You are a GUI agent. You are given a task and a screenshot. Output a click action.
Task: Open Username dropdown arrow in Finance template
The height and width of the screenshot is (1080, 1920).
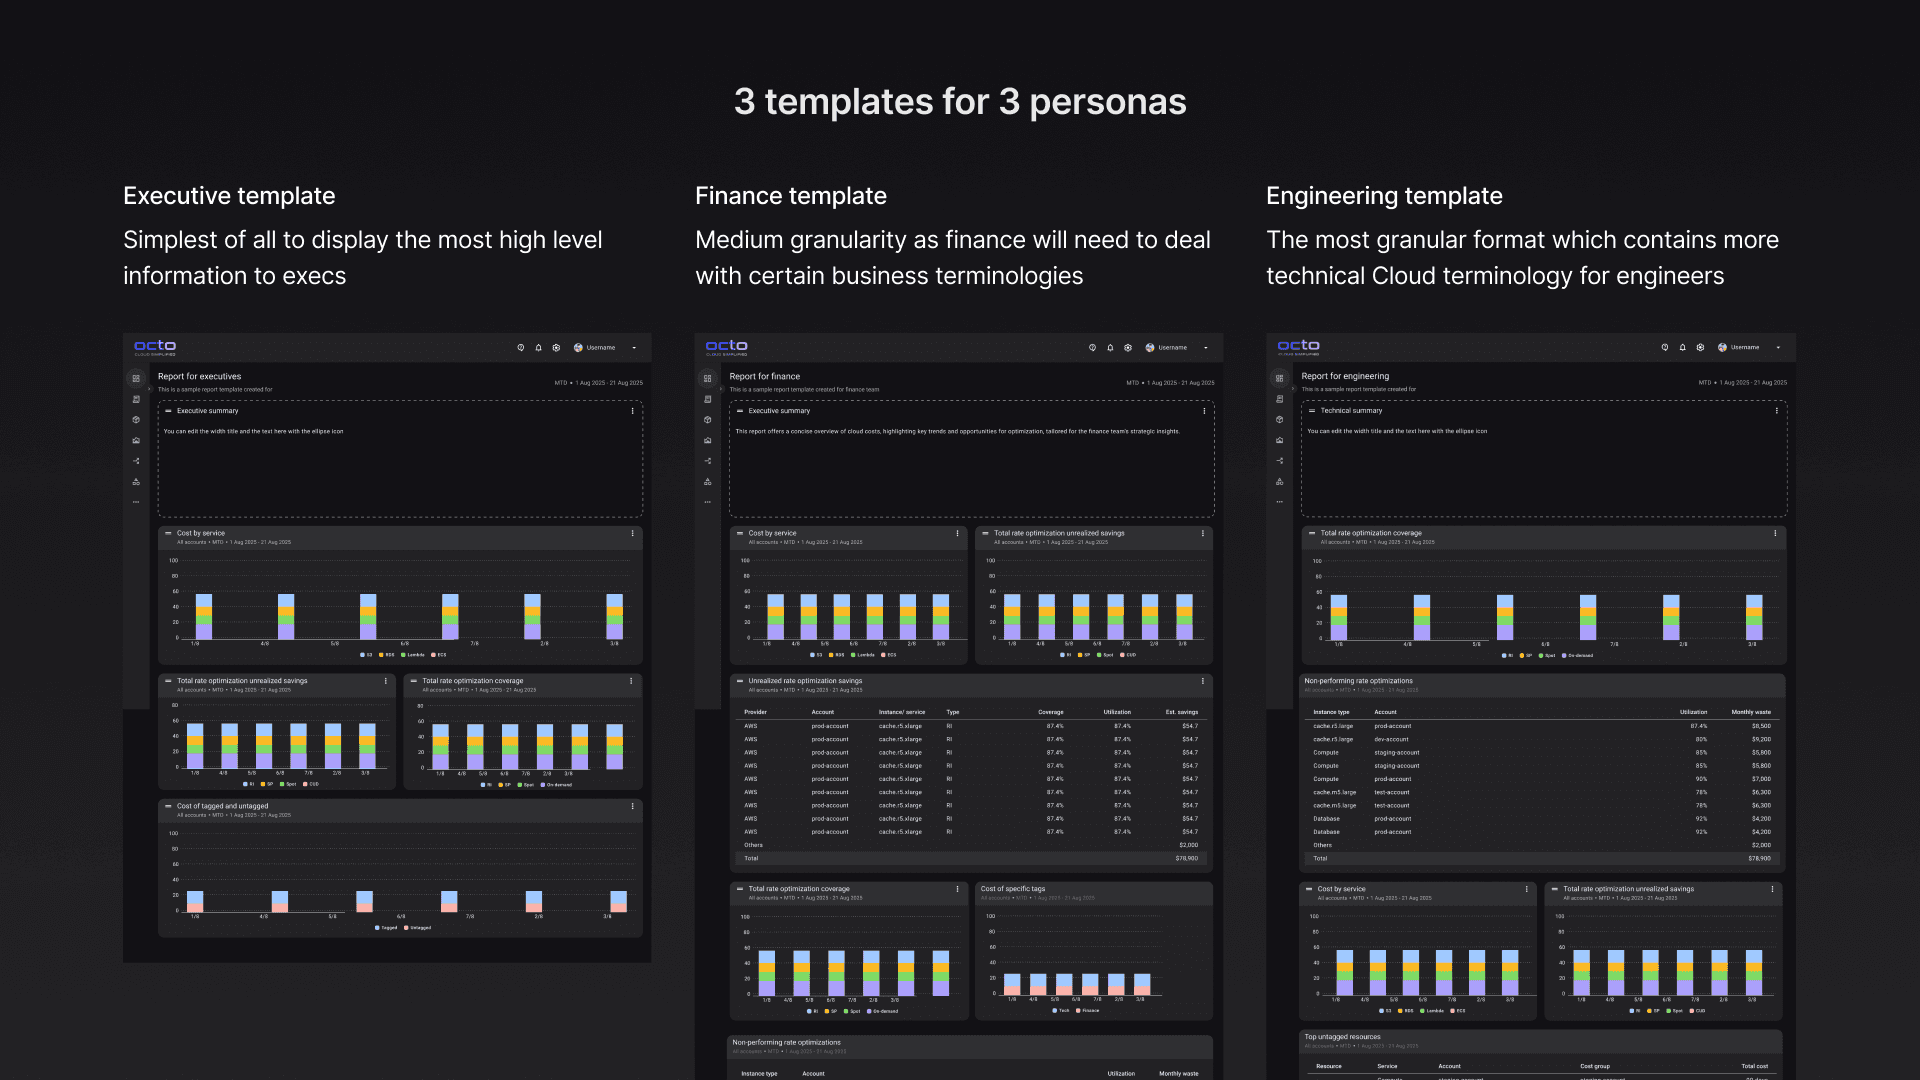pos(1206,348)
